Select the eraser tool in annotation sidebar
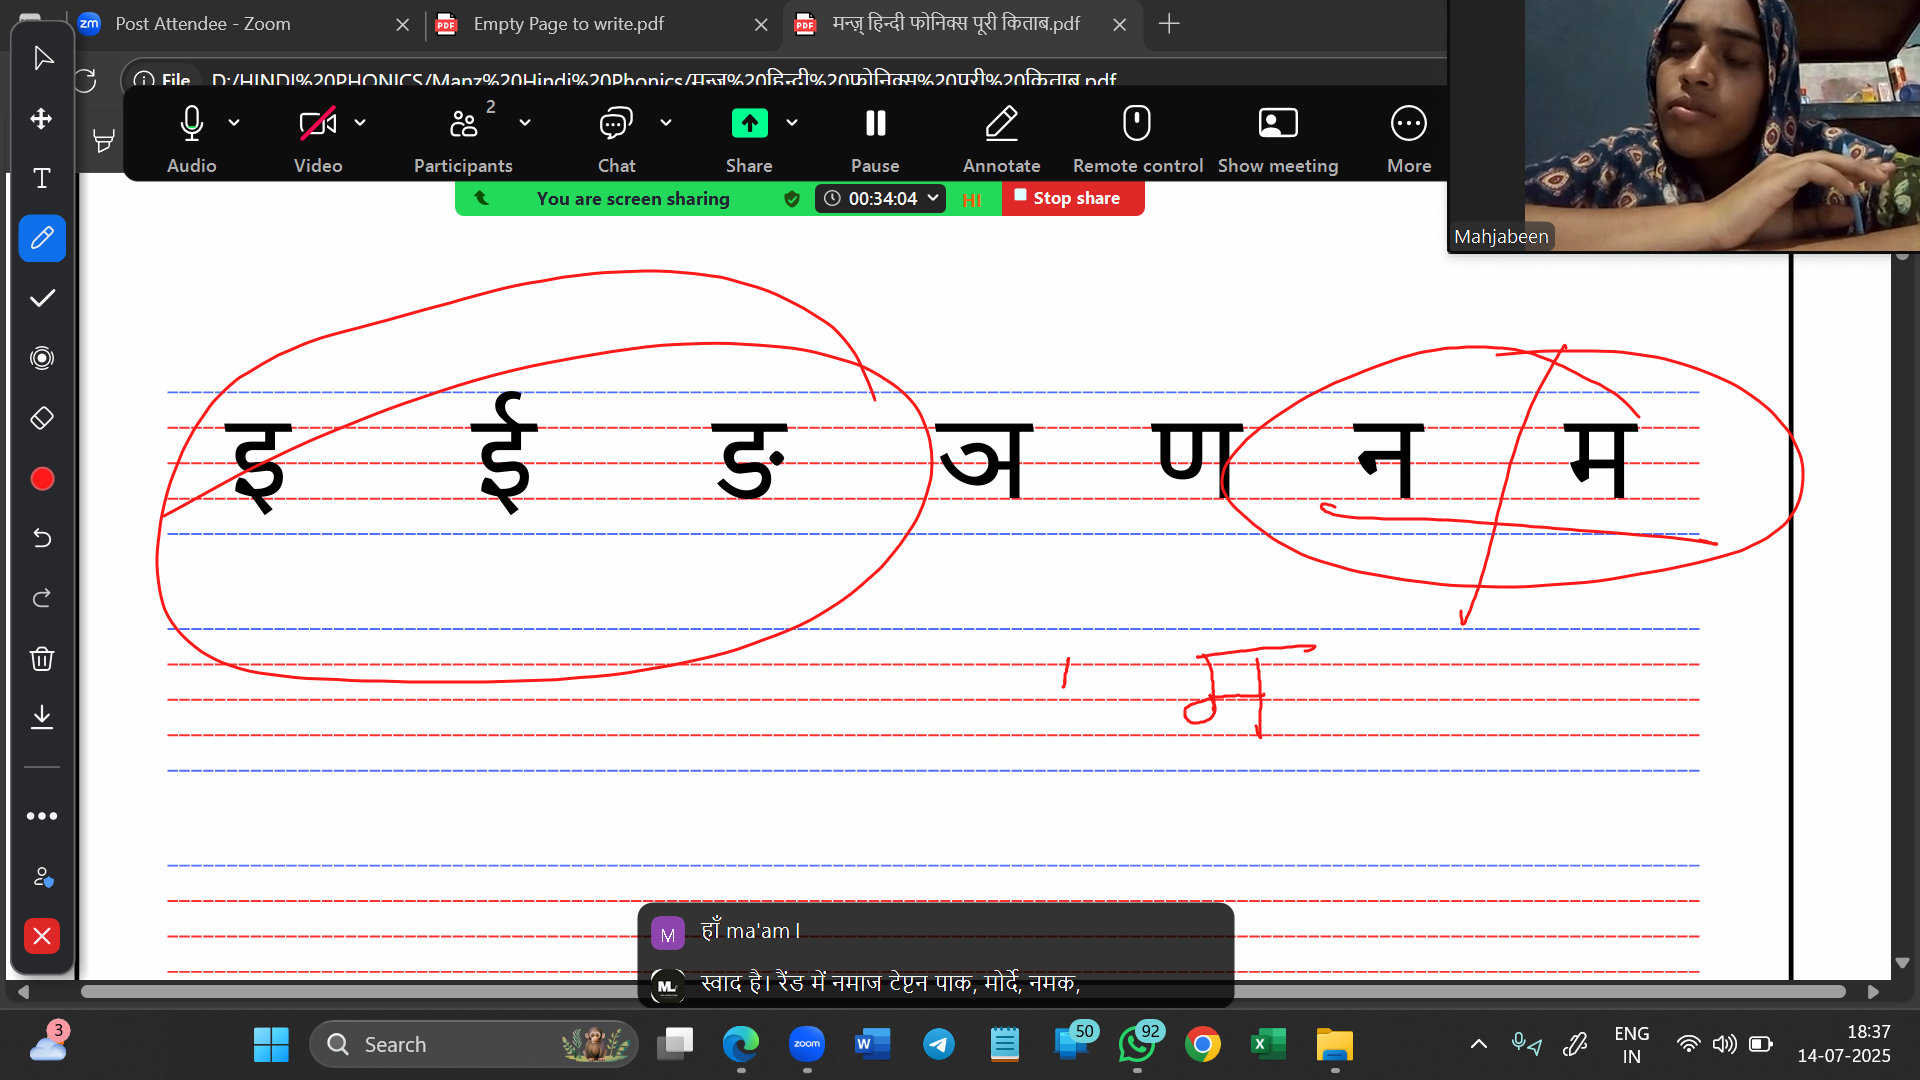This screenshot has width=1920, height=1080. pos(42,418)
